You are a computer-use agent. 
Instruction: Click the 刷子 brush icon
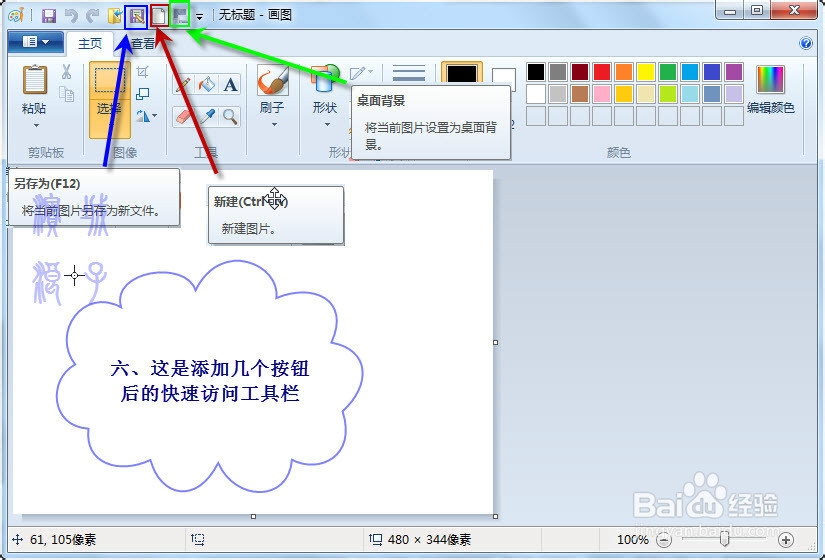point(273,80)
